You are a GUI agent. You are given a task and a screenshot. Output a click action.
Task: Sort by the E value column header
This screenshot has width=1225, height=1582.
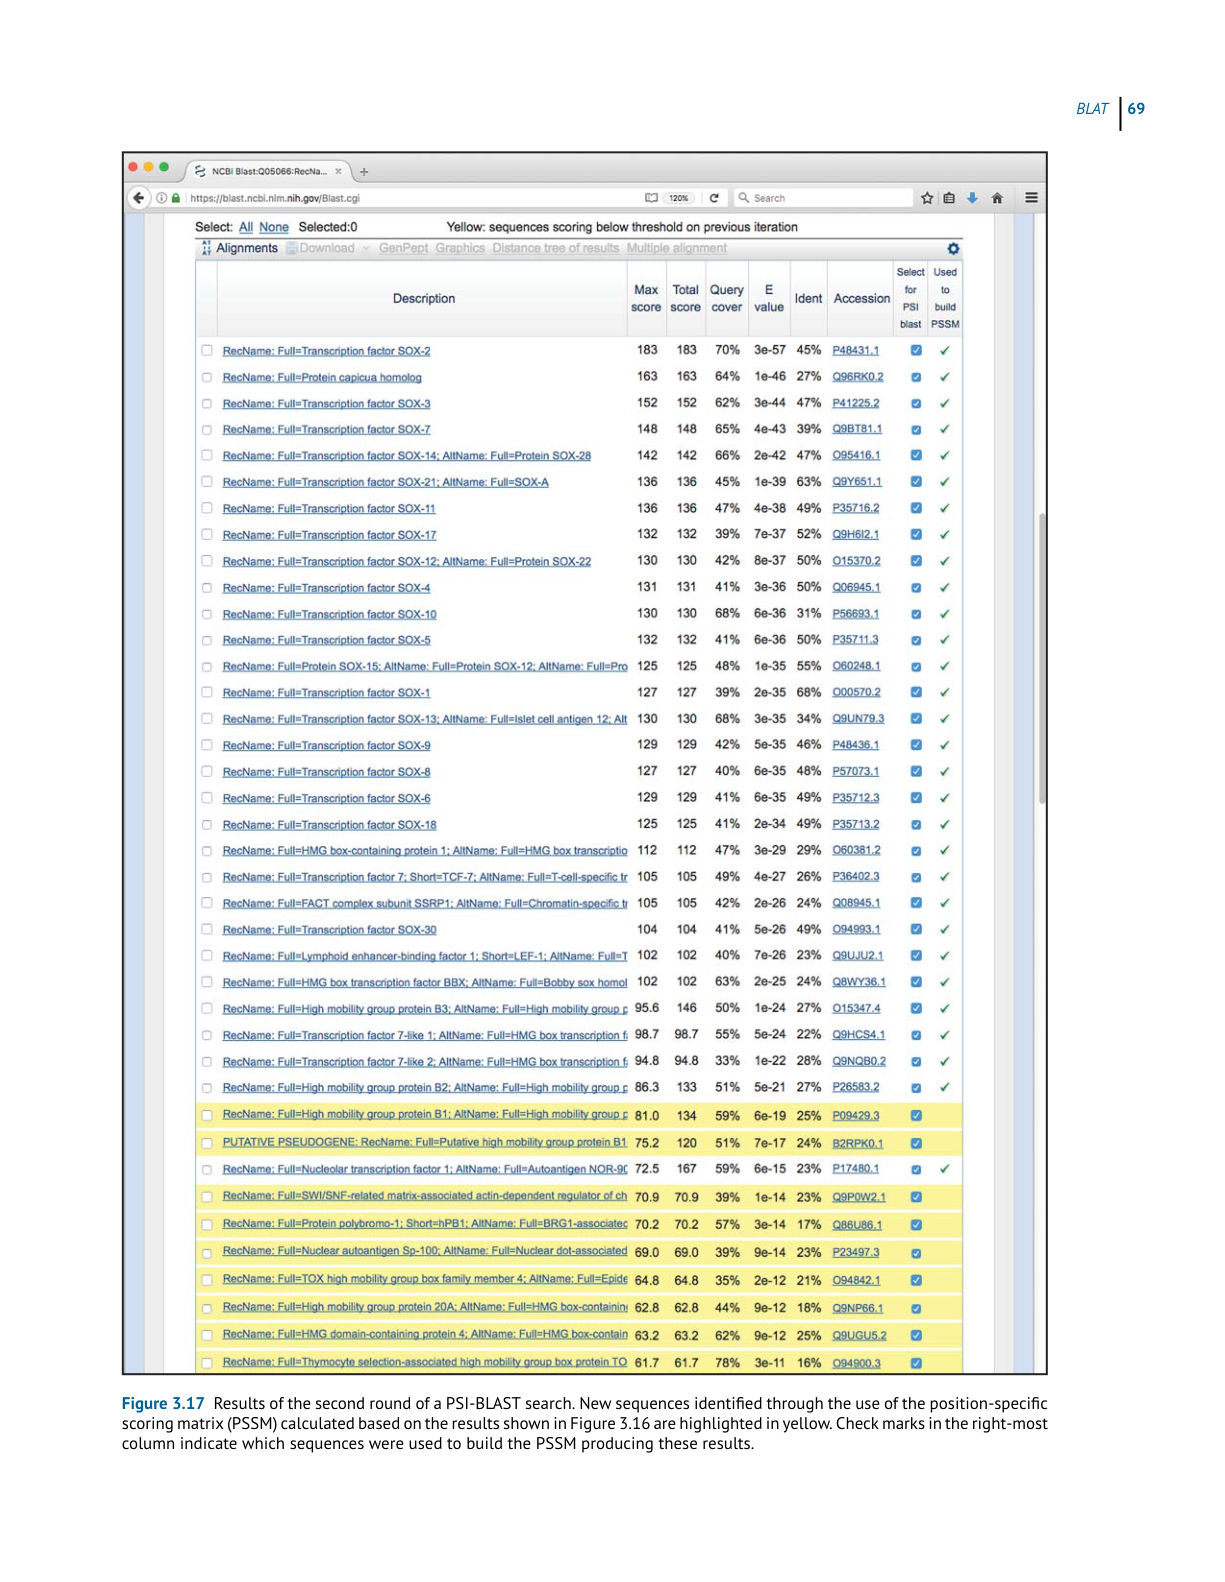[769, 299]
